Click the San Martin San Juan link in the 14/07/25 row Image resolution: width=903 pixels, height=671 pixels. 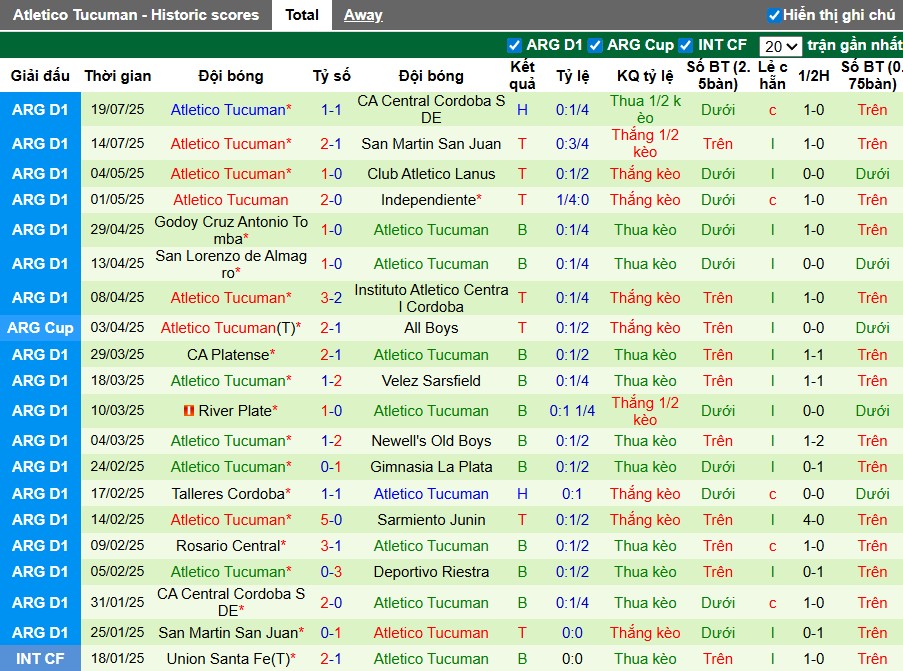[x=431, y=143]
